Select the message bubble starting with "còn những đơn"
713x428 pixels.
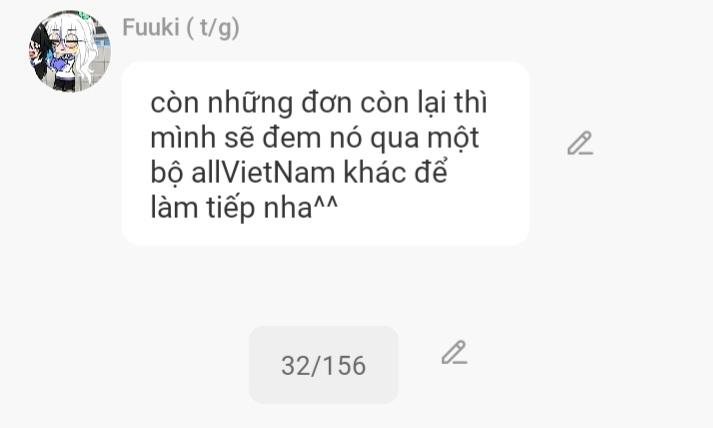[x=326, y=154]
